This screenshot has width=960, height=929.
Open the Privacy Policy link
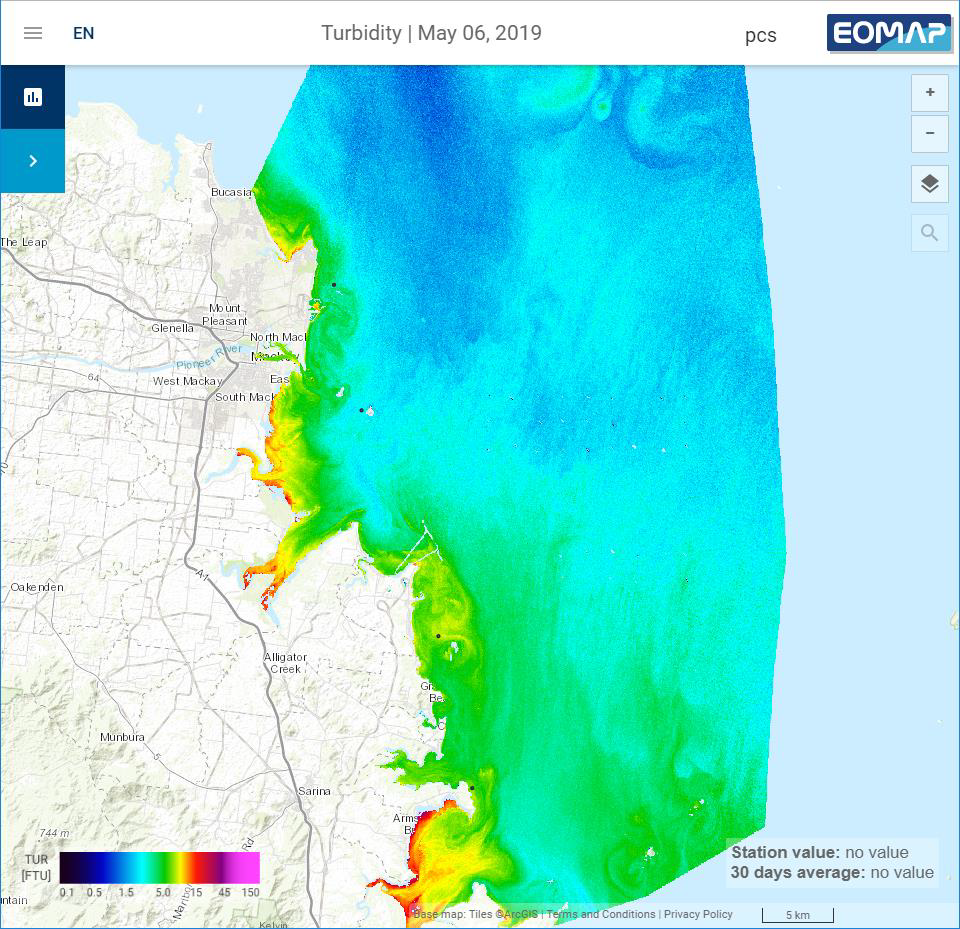[698, 914]
